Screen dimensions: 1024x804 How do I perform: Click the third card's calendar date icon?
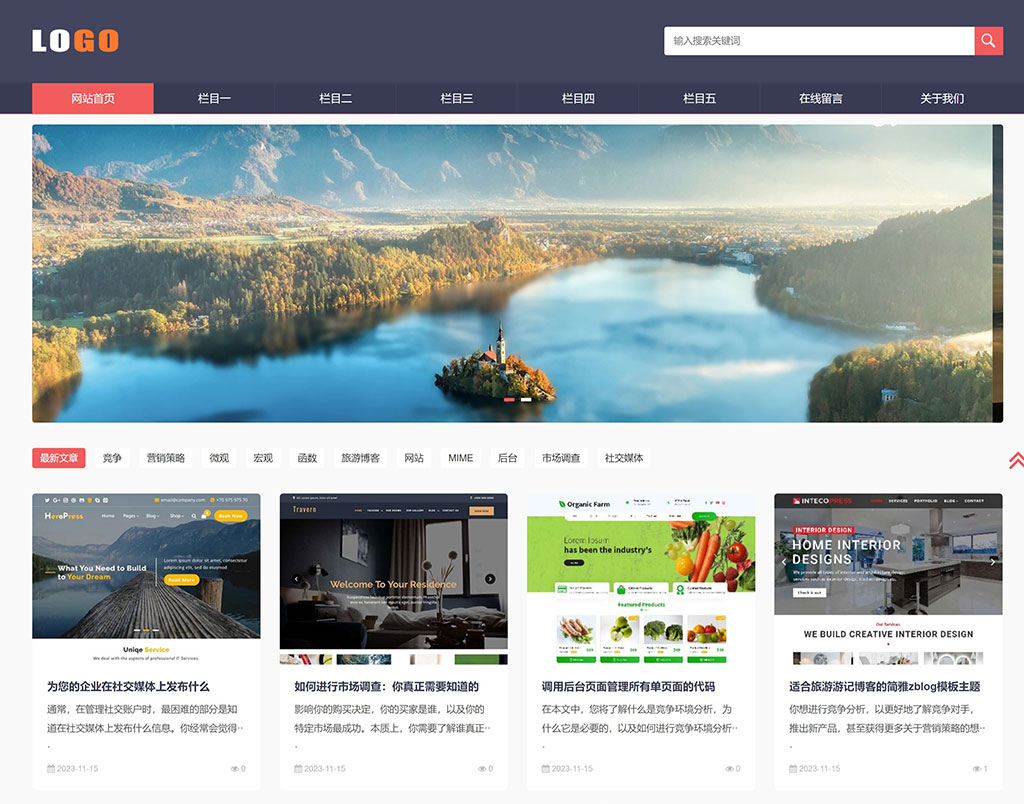(546, 769)
